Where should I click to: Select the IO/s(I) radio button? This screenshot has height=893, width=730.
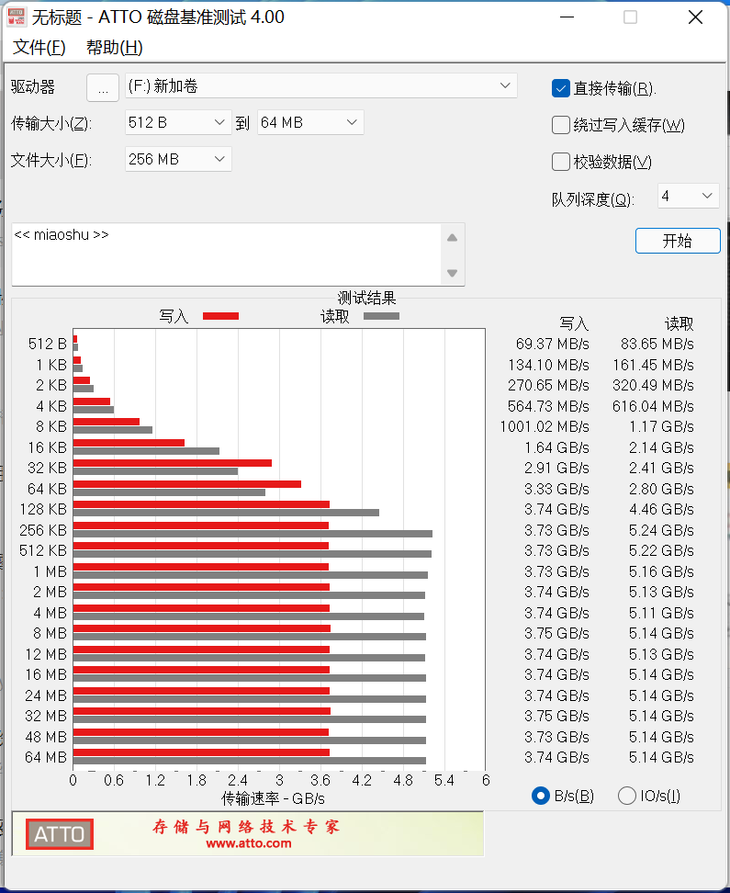pyautogui.click(x=627, y=796)
